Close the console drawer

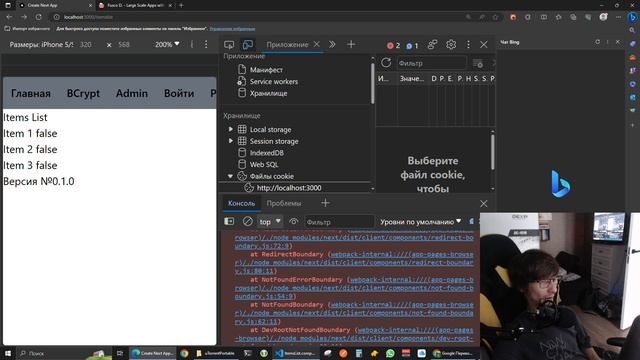[484, 203]
